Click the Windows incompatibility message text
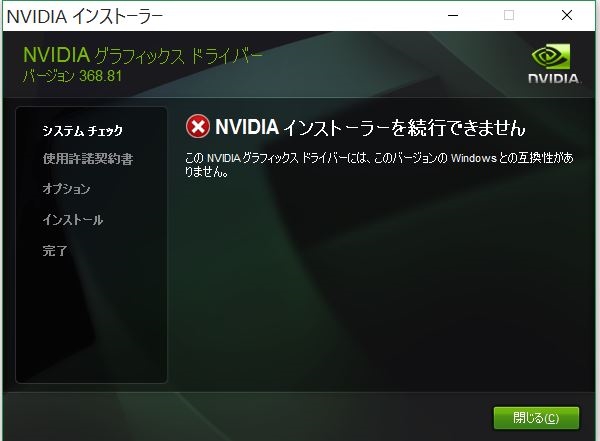Viewport: 600px width, 441px height. click(379, 165)
